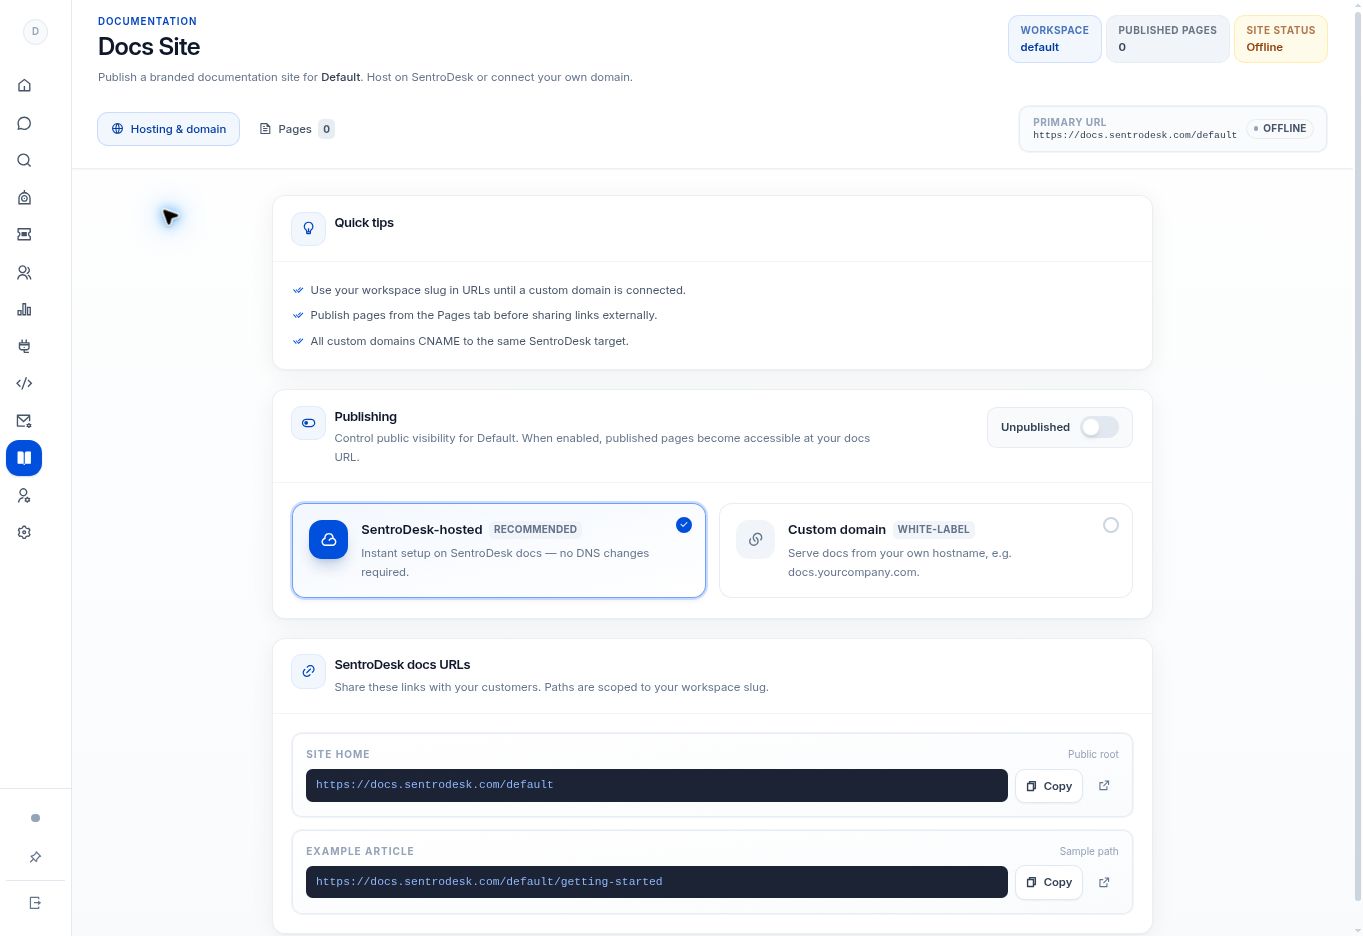Select the SentroDesk-hosted option
Viewport: 1363px width, 936px height.
tap(498, 550)
